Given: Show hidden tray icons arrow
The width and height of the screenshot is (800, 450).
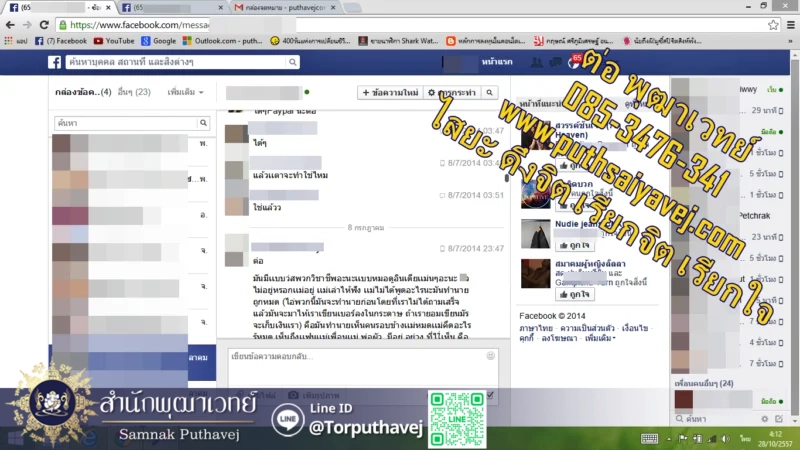Looking at the screenshot, I should click(668, 438).
